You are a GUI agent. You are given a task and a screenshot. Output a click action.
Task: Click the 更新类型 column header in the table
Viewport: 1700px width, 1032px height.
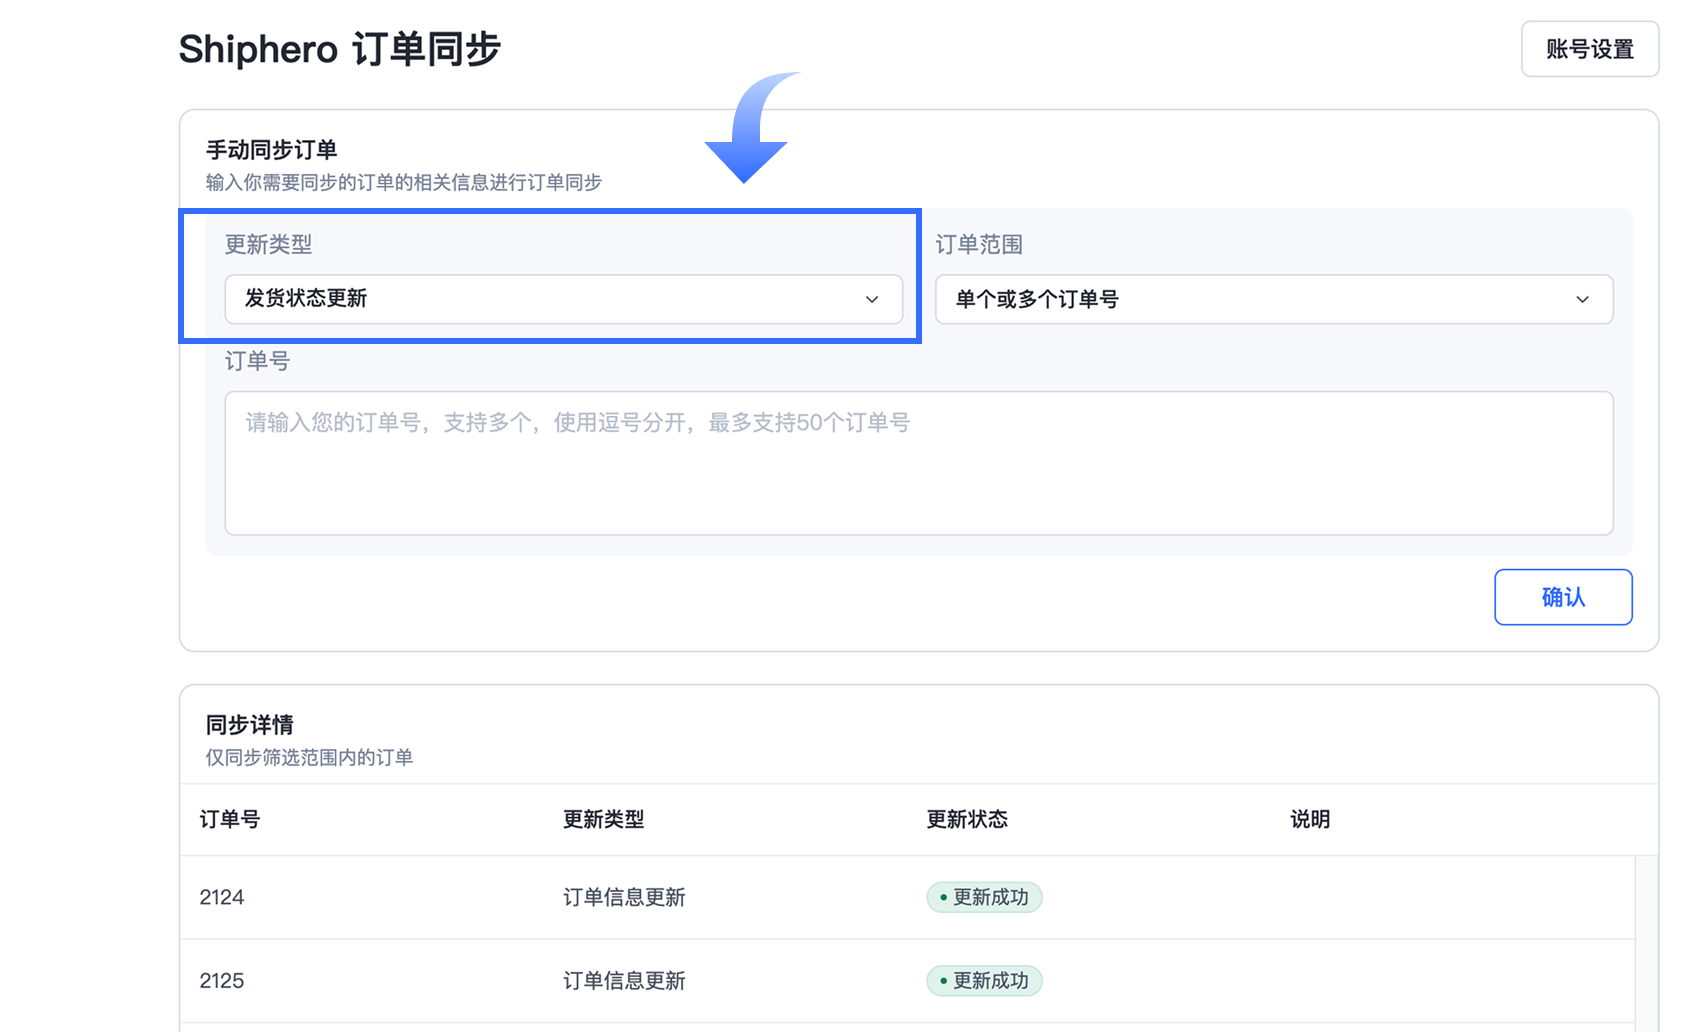603,819
